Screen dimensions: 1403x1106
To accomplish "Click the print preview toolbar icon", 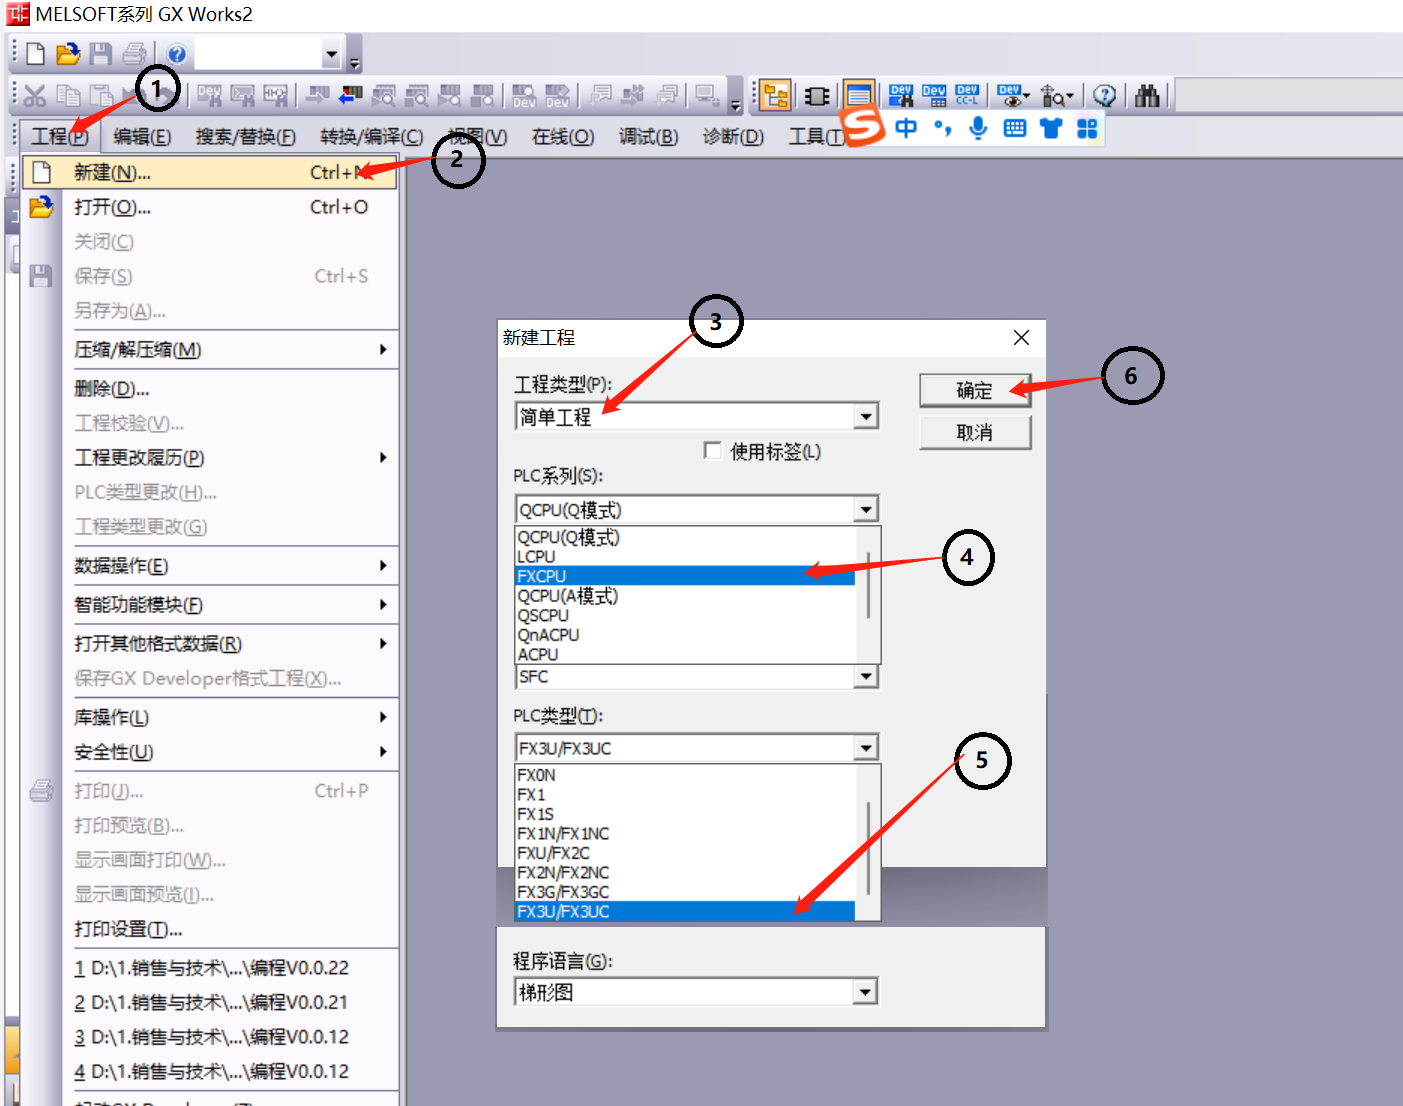I will click(134, 53).
